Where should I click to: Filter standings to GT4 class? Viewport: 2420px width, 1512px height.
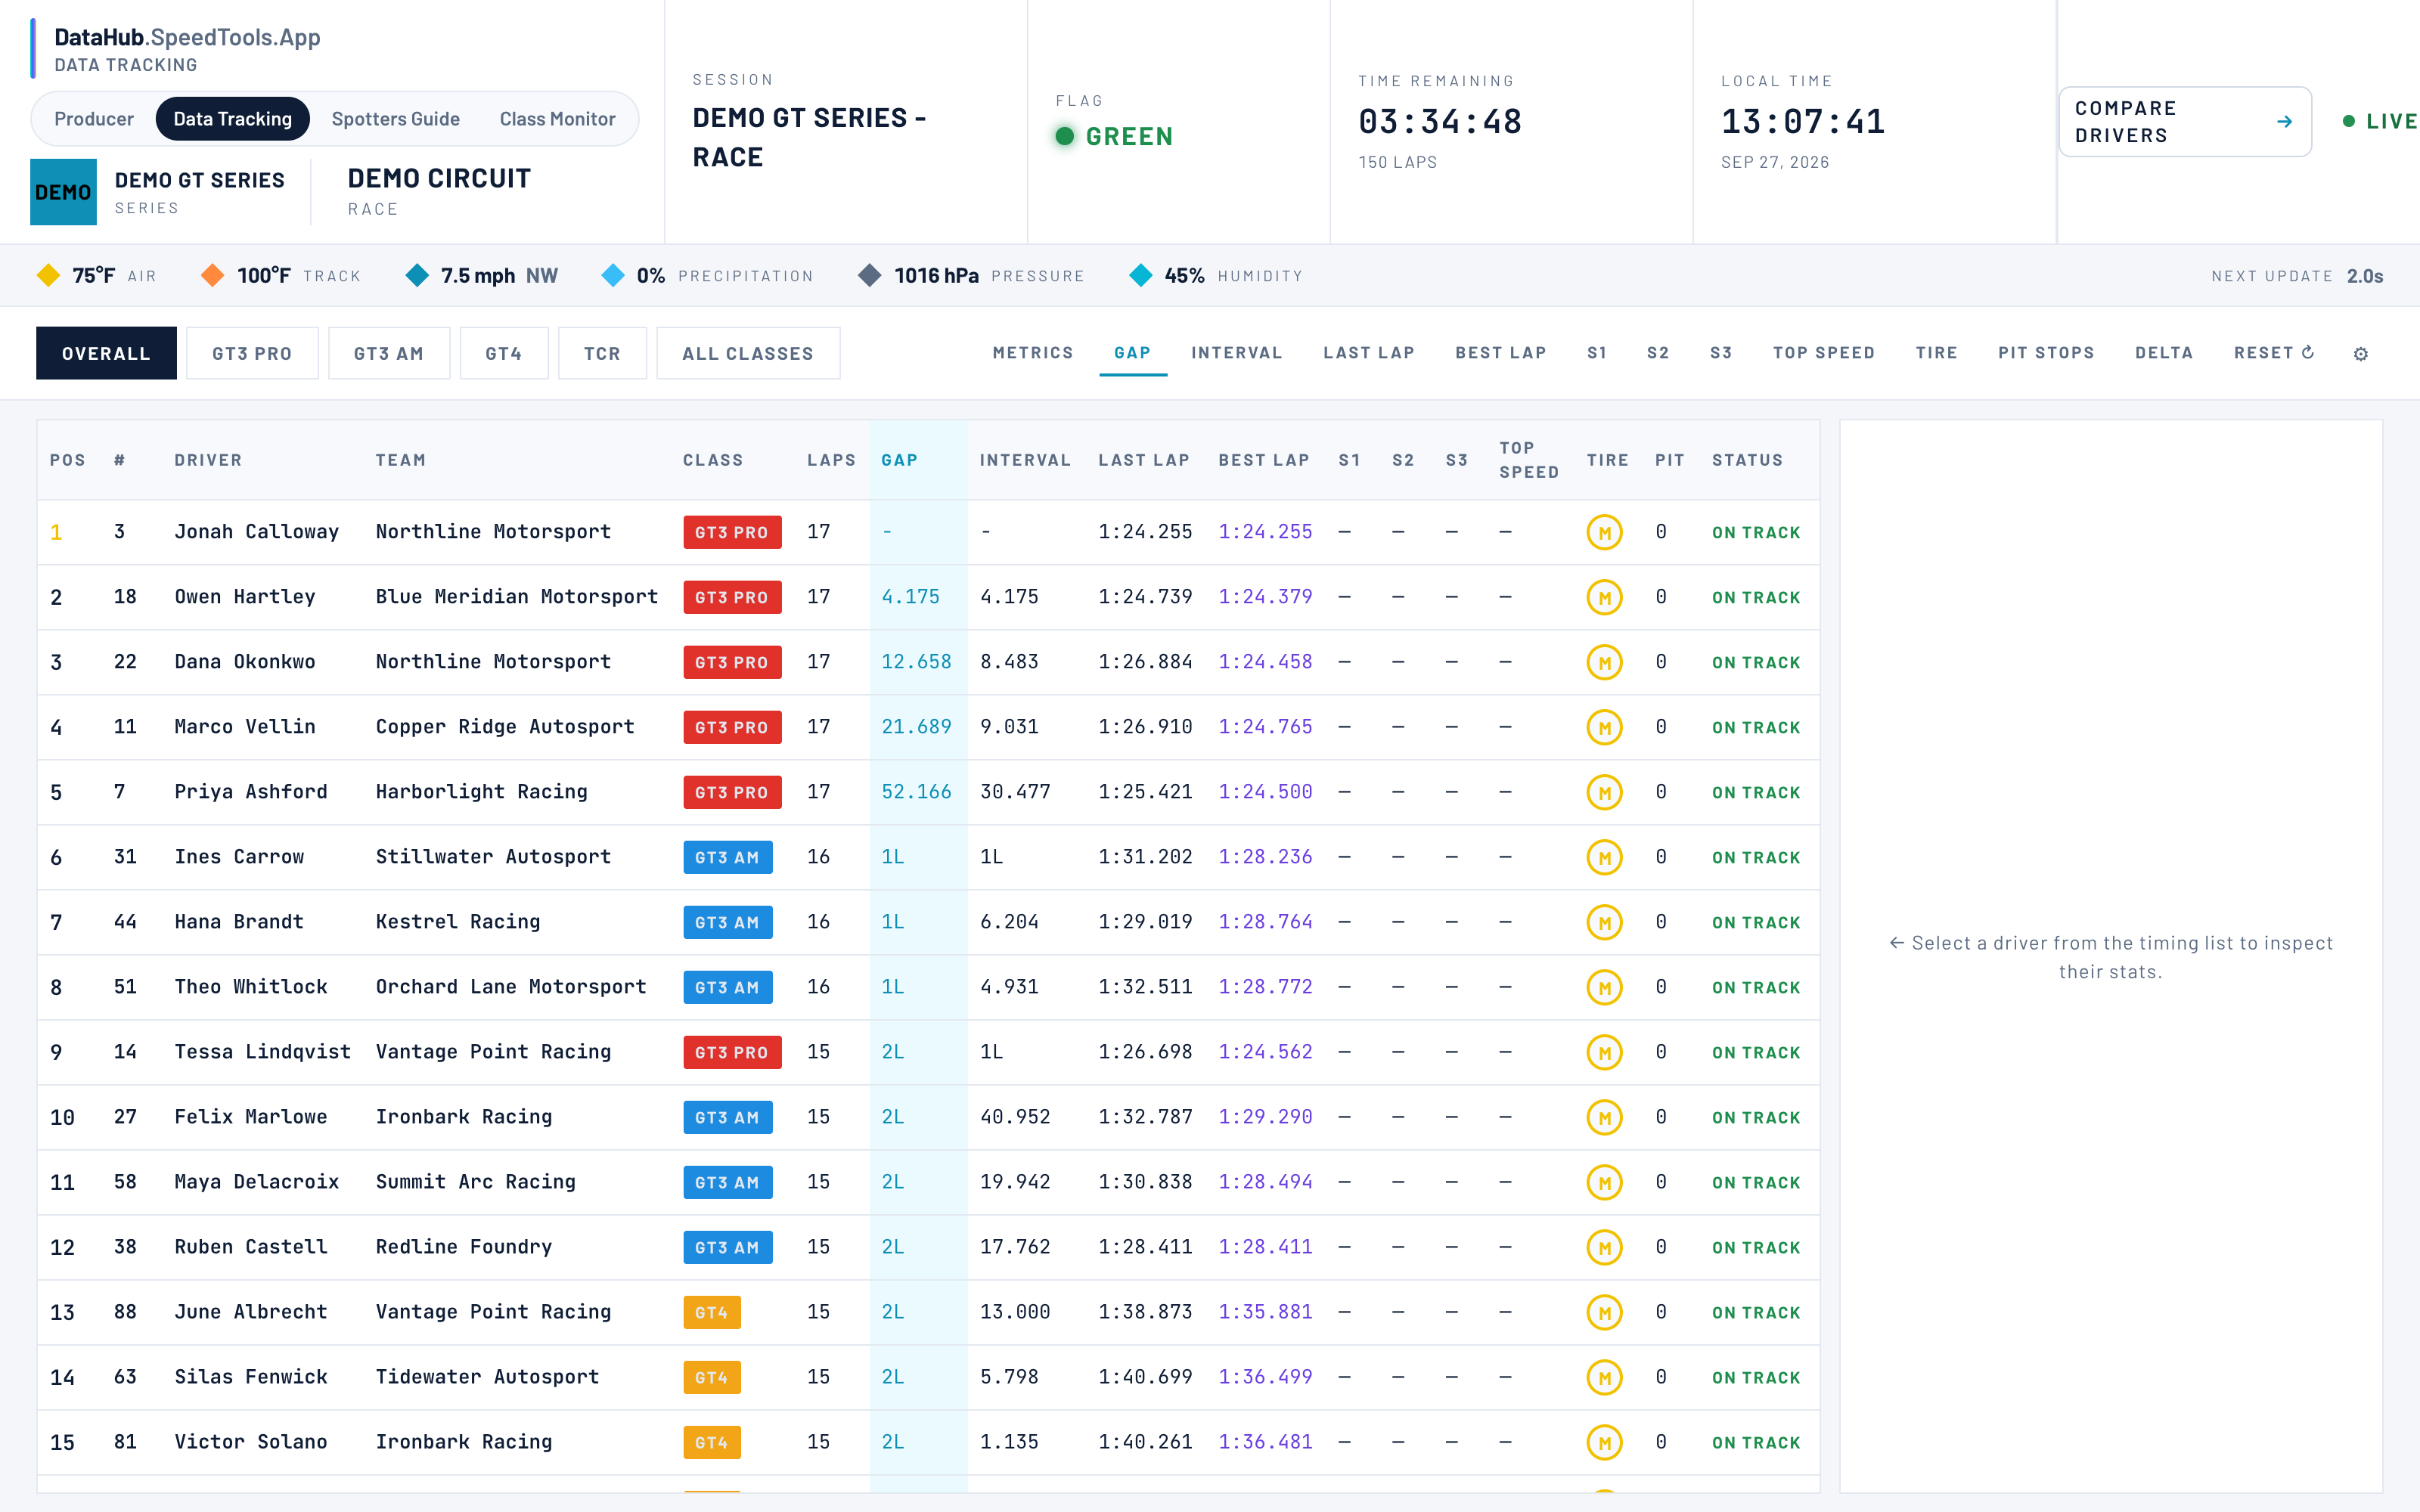click(504, 353)
